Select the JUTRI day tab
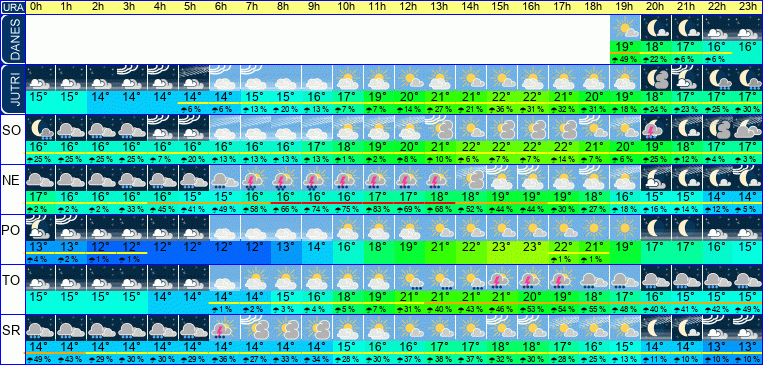Viewport: 763px width, 365px height. point(12,89)
